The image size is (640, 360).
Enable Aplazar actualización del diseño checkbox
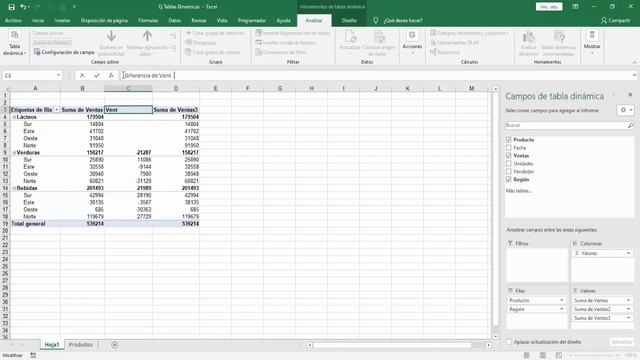pos(509,342)
